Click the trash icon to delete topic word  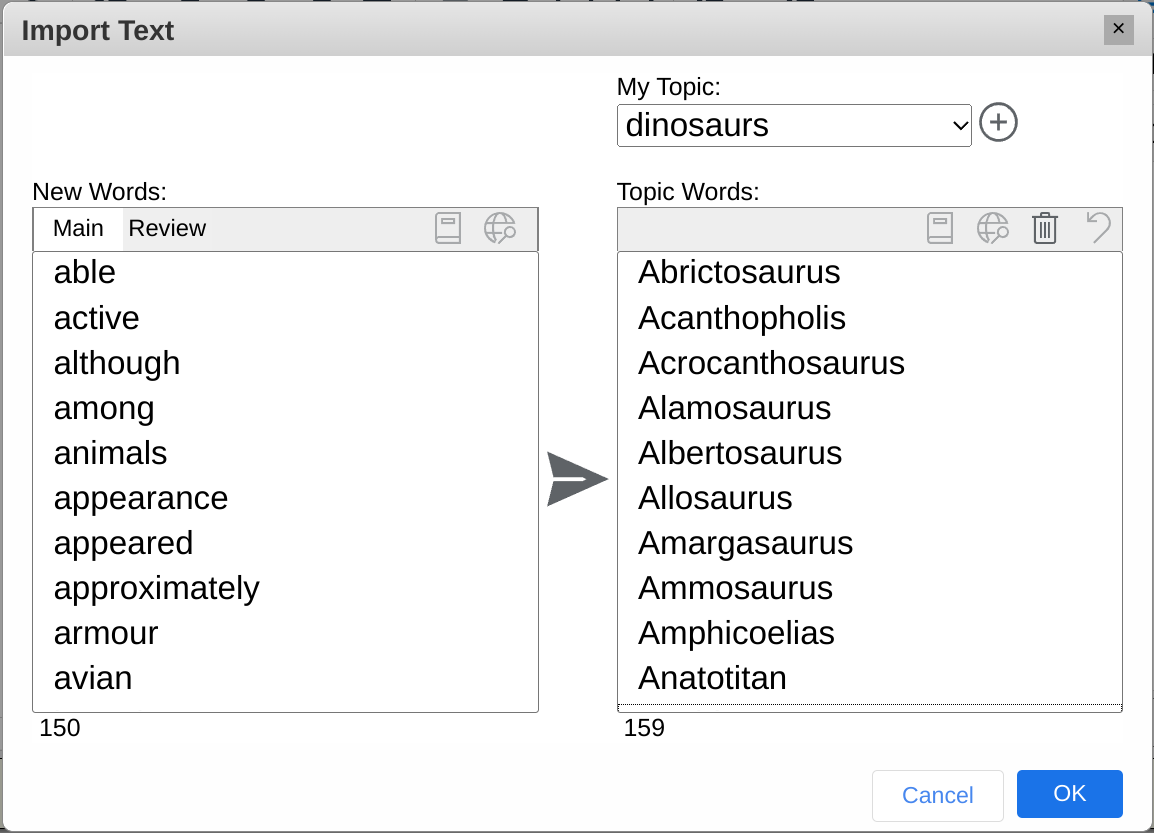(x=1044, y=228)
